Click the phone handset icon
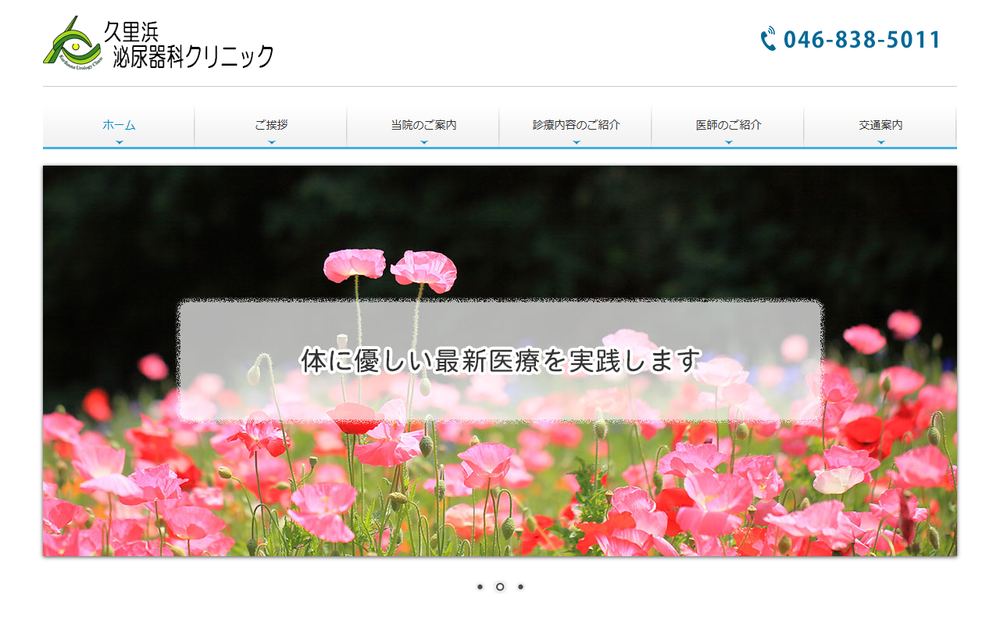Image resolution: width=1000 pixels, height=625 pixels. point(768,39)
